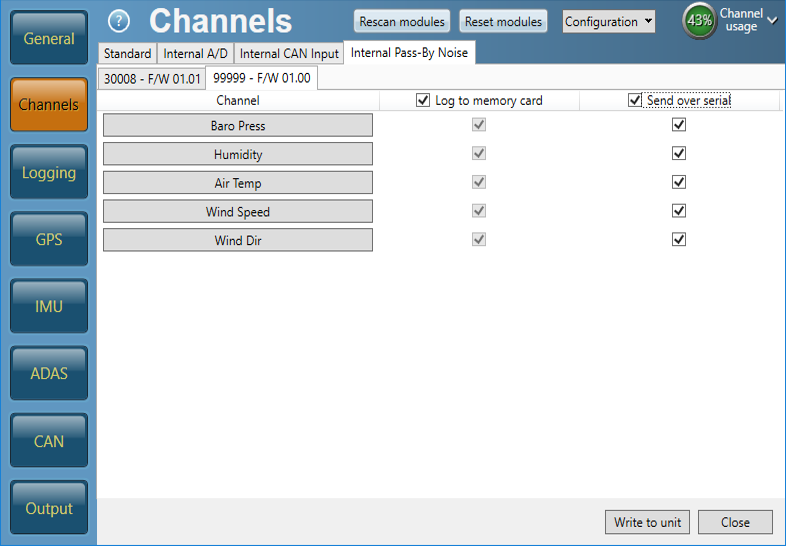Open the Logging section in sidebar
Viewport: 786px width, 546px height.
tap(49, 172)
